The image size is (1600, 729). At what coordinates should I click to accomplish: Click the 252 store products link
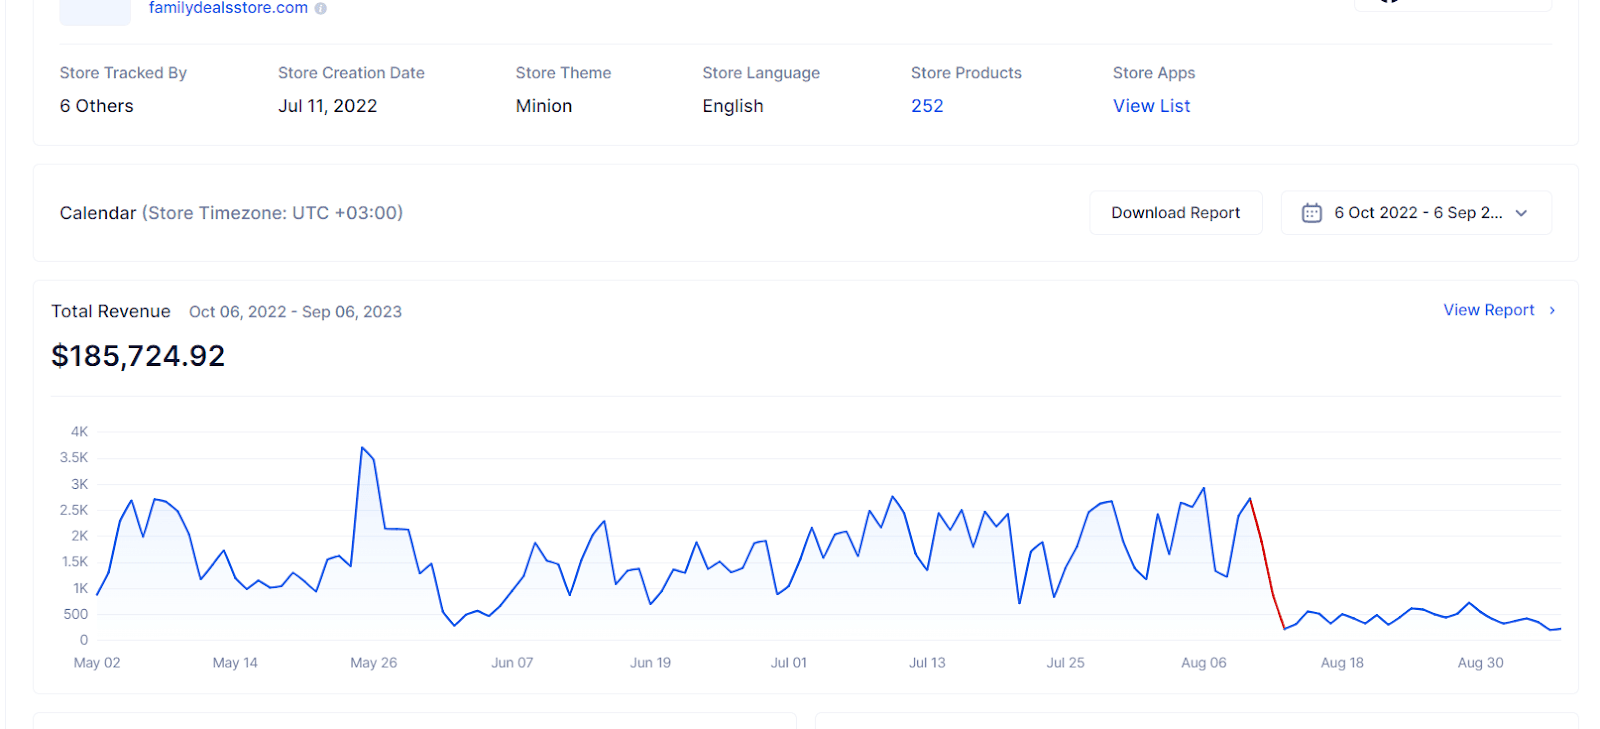pos(927,106)
